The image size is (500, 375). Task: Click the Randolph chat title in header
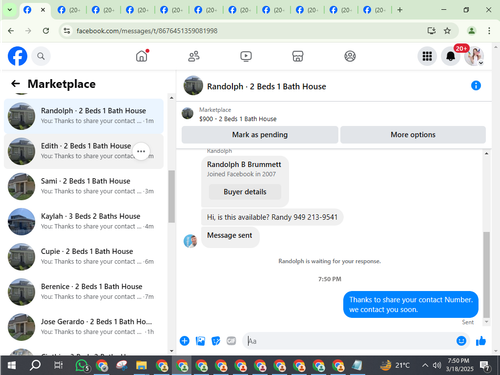pos(266,87)
